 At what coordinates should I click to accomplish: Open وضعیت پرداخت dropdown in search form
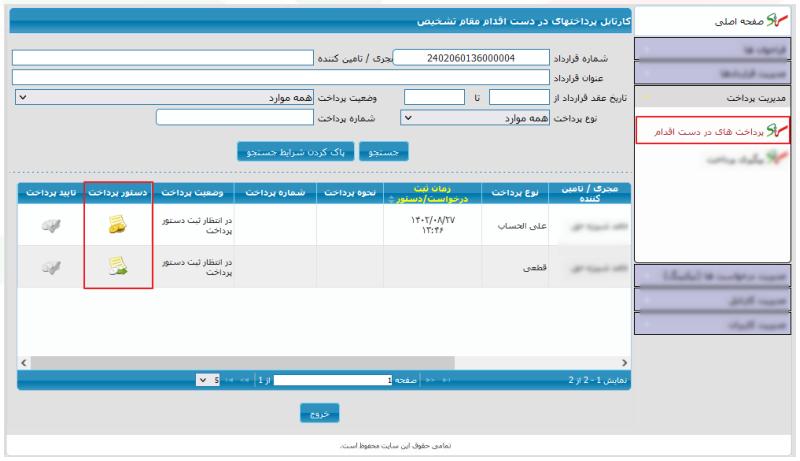tap(164, 97)
